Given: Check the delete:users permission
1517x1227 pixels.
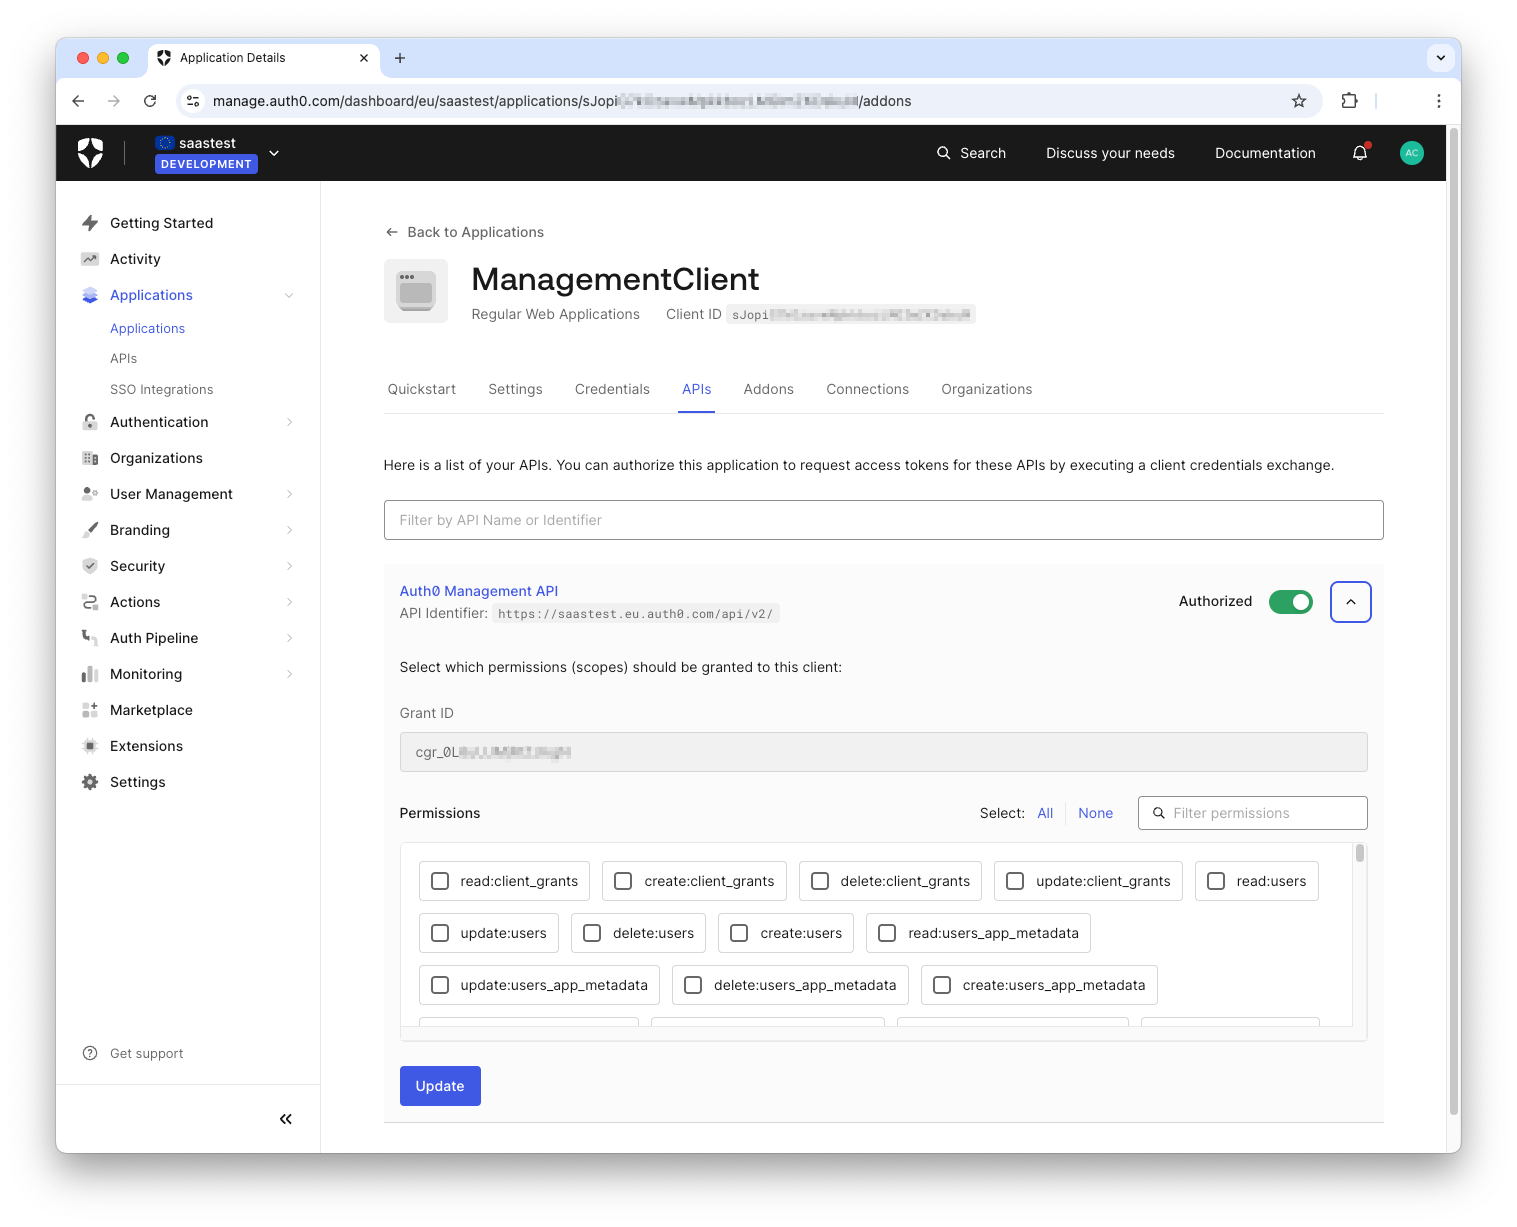Looking at the screenshot, I should pyautogui.click(x=592, y=933).
